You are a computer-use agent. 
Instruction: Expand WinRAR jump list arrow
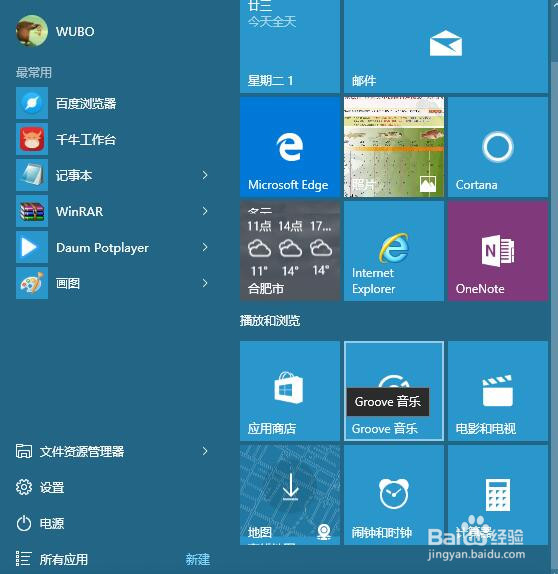[205, 211]
